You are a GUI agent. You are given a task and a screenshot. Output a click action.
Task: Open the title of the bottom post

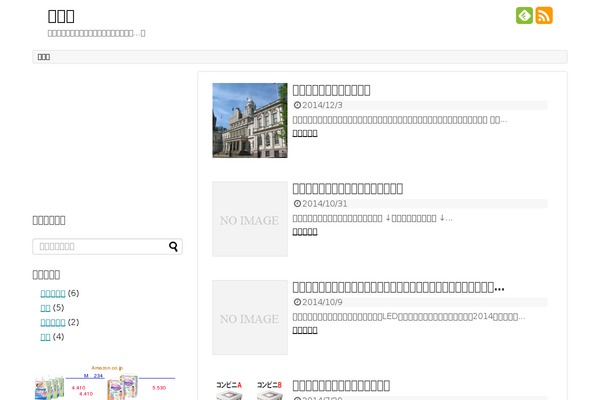[341, 385]
